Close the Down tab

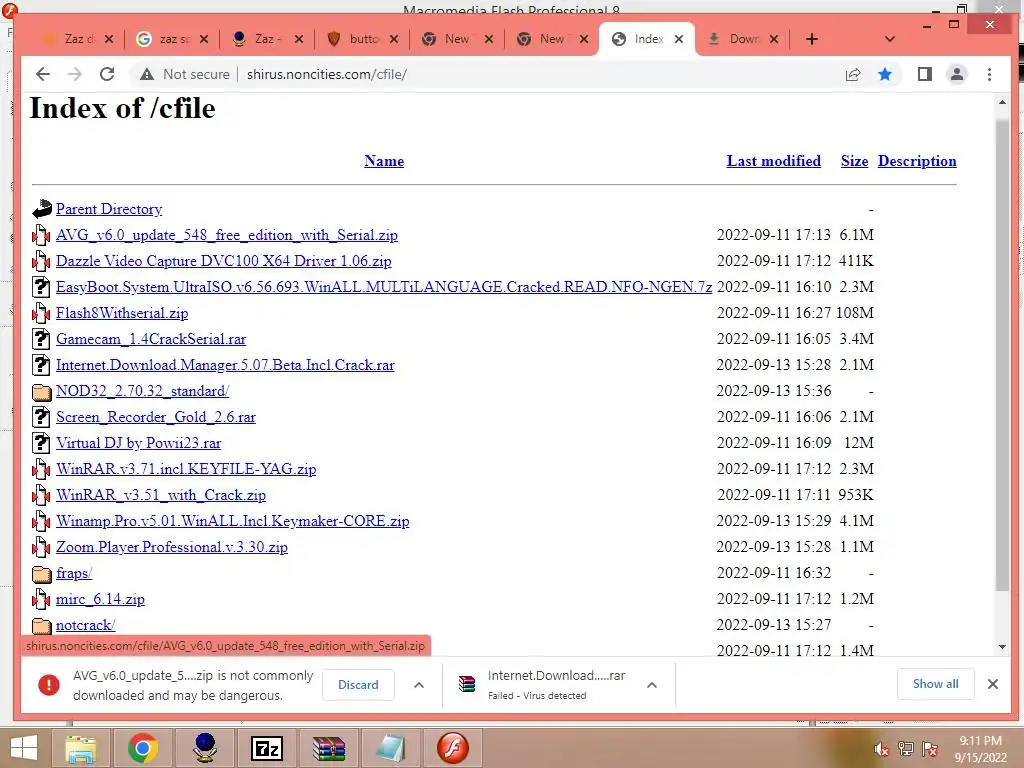tap(774, 39)
